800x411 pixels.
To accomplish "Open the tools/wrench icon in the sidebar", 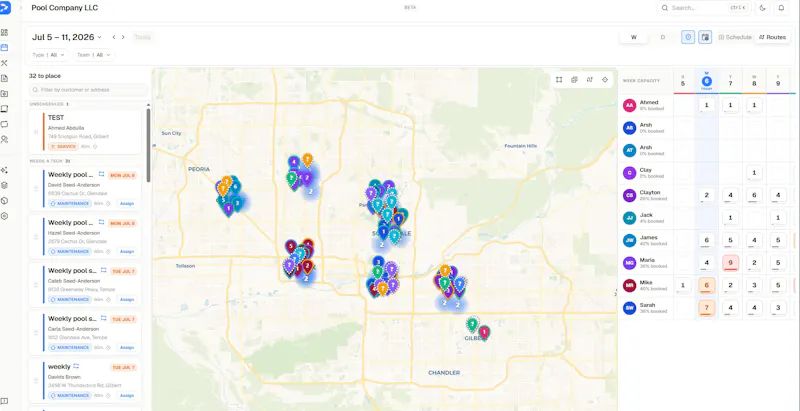I will pyautogui.click(x=5, y=63).
